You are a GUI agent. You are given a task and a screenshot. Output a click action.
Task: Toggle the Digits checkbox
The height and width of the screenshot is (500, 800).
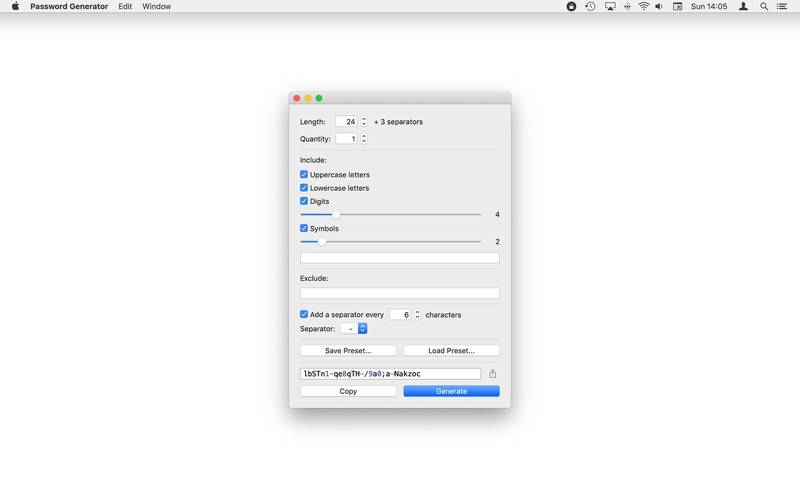304,201
